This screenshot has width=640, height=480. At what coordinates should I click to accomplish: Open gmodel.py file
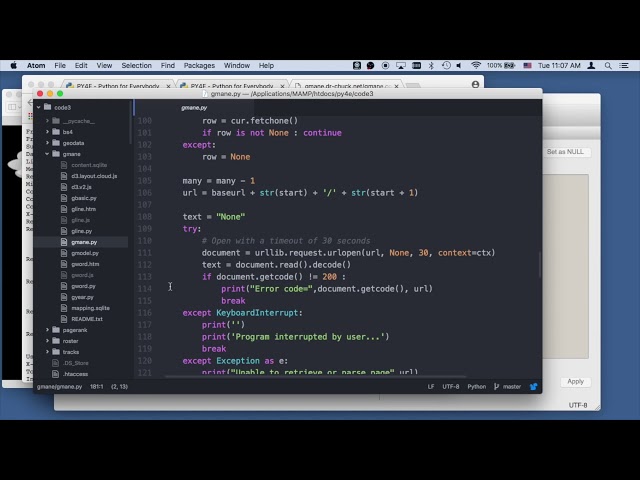click(x=85, y=253)
